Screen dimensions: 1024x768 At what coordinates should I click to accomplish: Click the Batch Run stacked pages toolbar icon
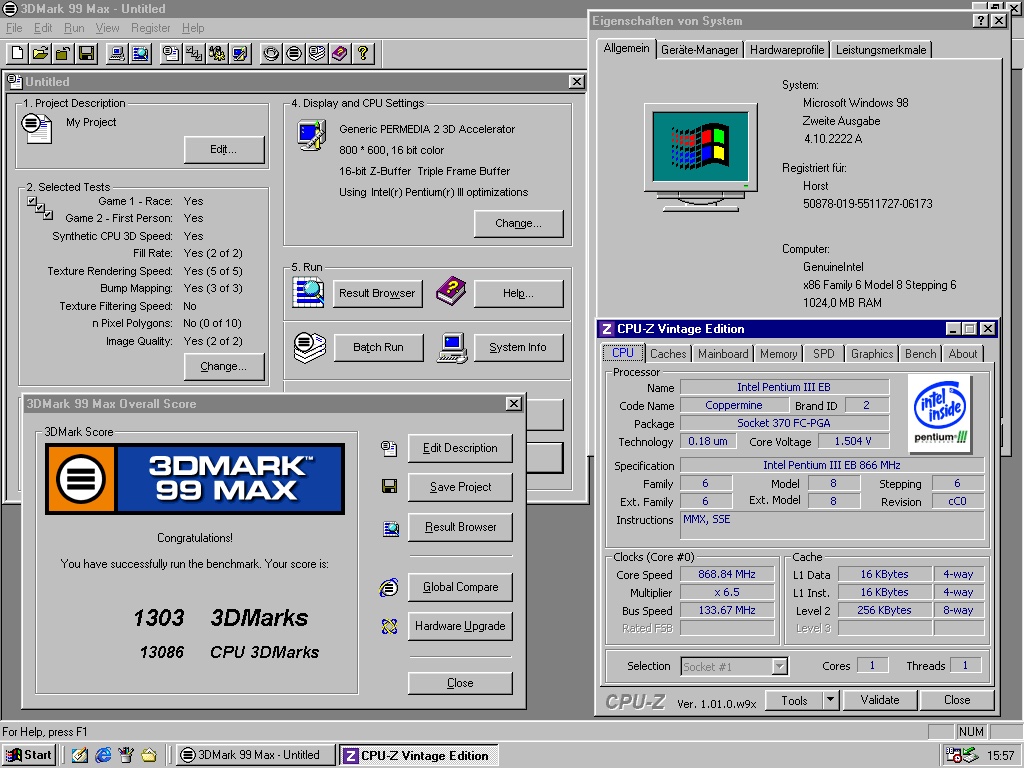coord(317,54)
